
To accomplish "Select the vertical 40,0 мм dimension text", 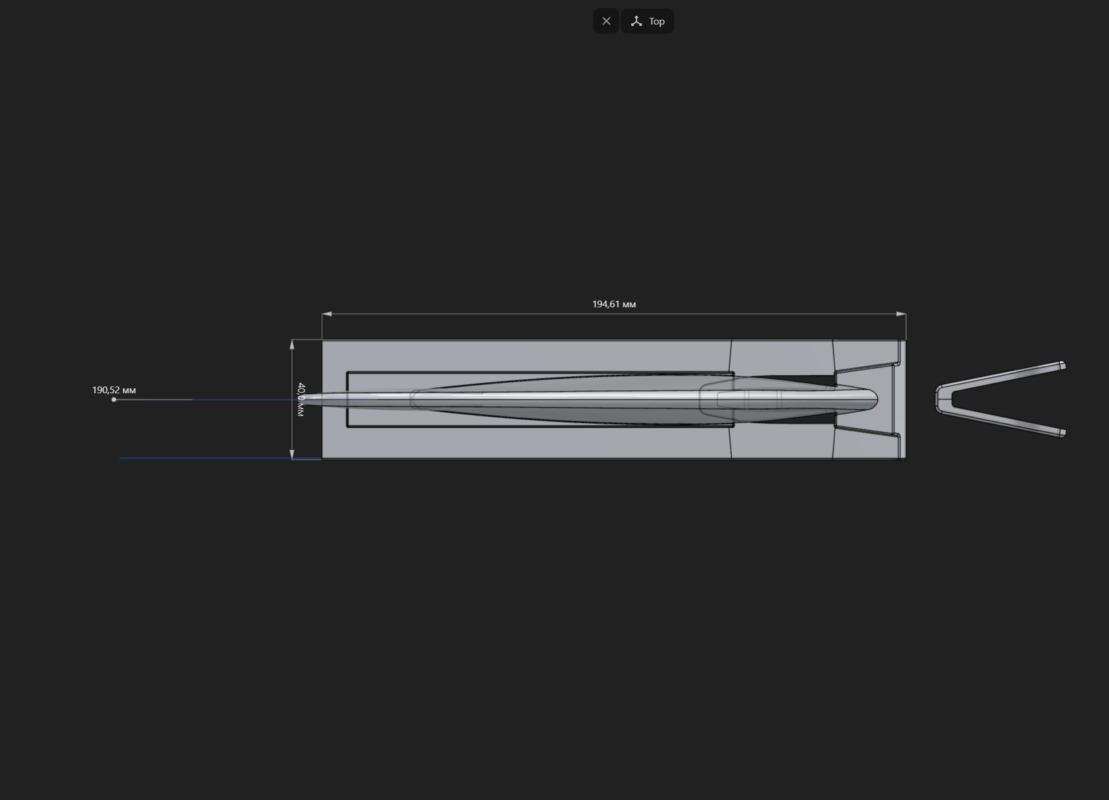I will click(x=301, y=400).
